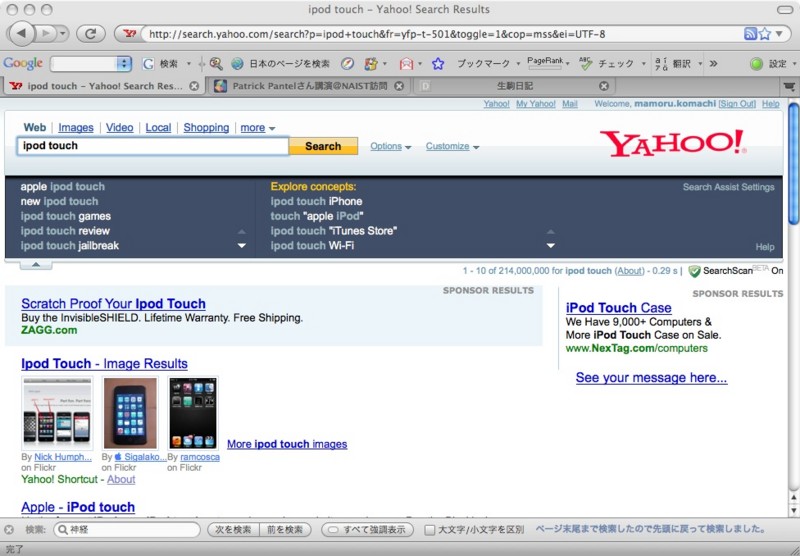The width and height of the screenshot is (800, 556).
Task: Click the tab list icon at the right end of the tab bar
Action: tap(789, 86)
